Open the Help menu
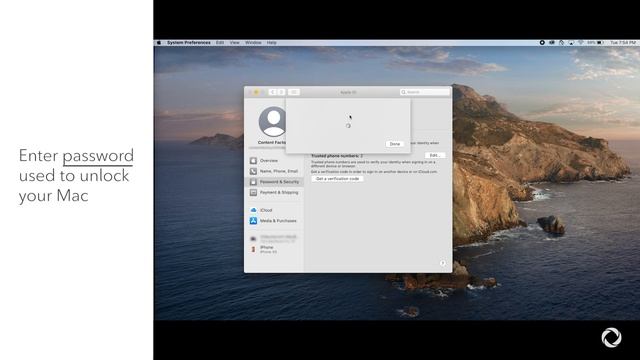This screenshot has height=360, width=640. pos(271,42)
